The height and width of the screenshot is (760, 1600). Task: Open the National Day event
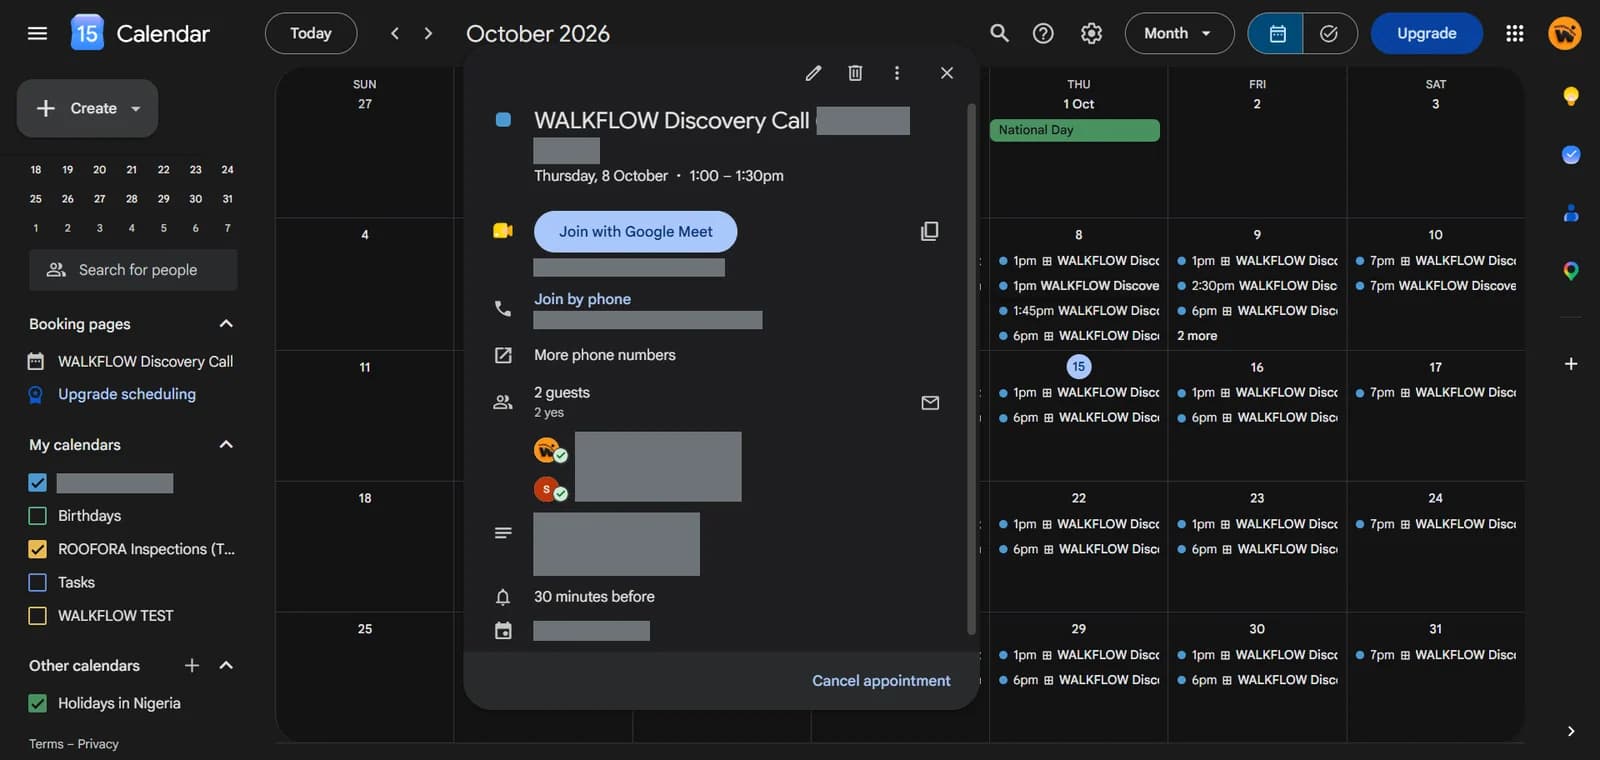(1074, 130)
